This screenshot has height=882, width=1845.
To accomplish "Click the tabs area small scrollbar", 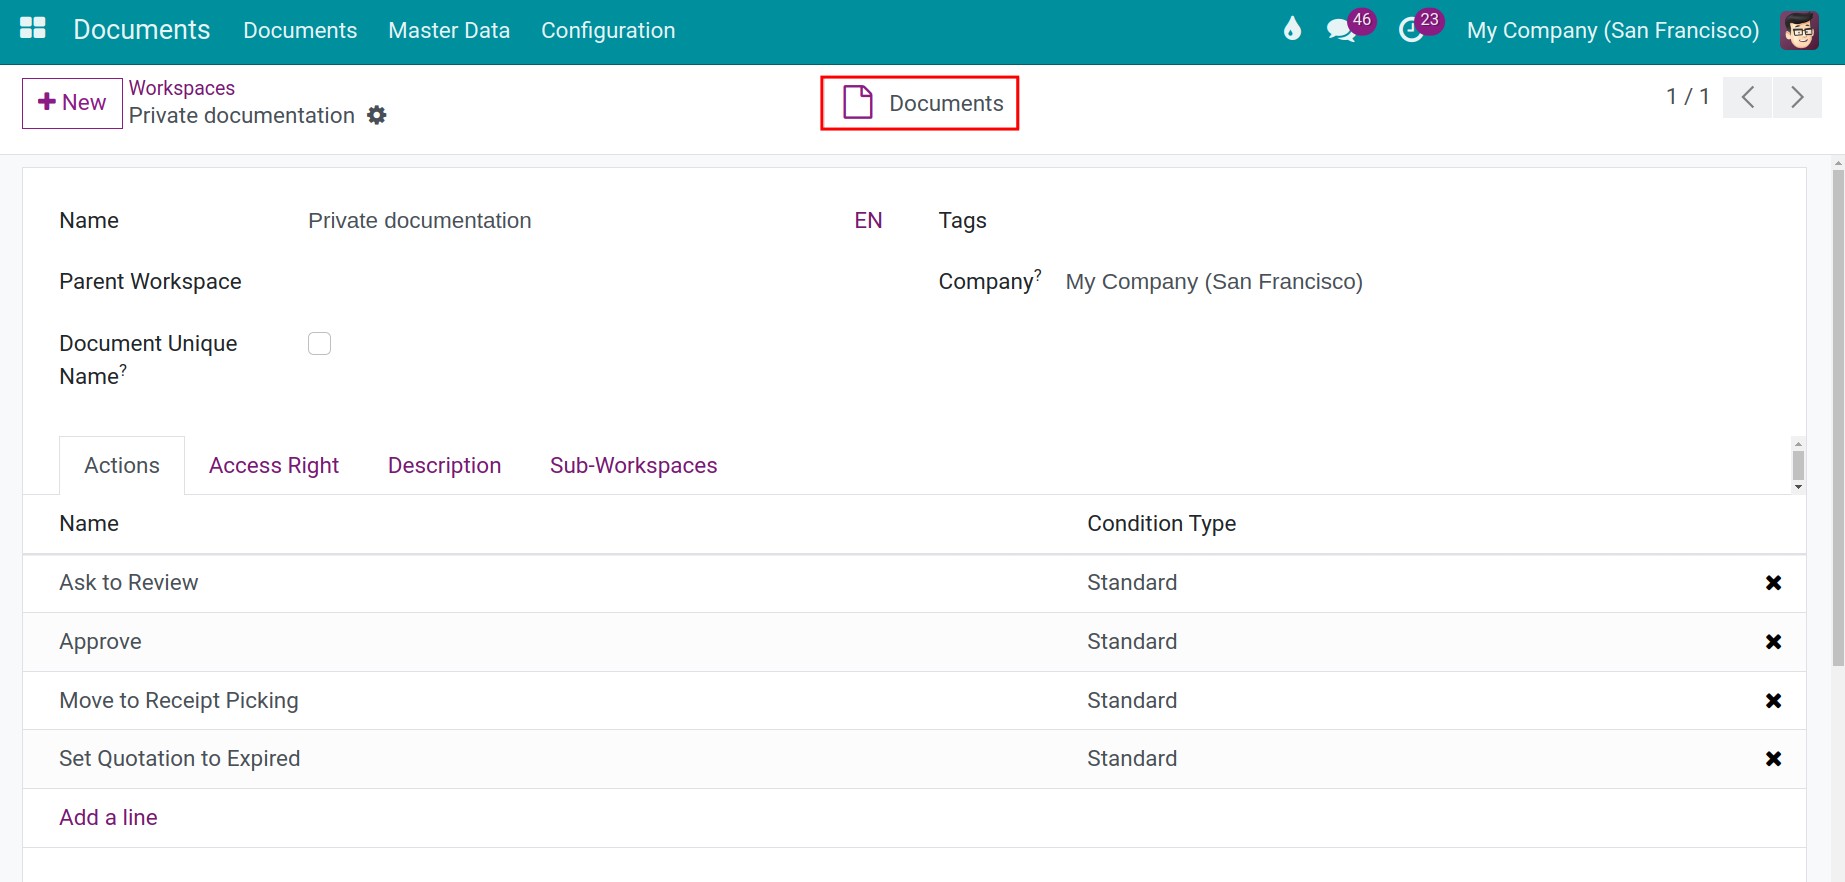I will click(1798, 465).
